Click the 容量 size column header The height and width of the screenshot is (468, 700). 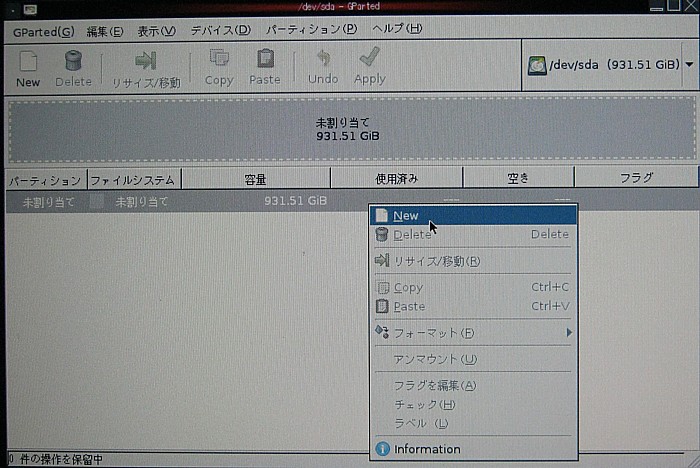pos(256,179)
